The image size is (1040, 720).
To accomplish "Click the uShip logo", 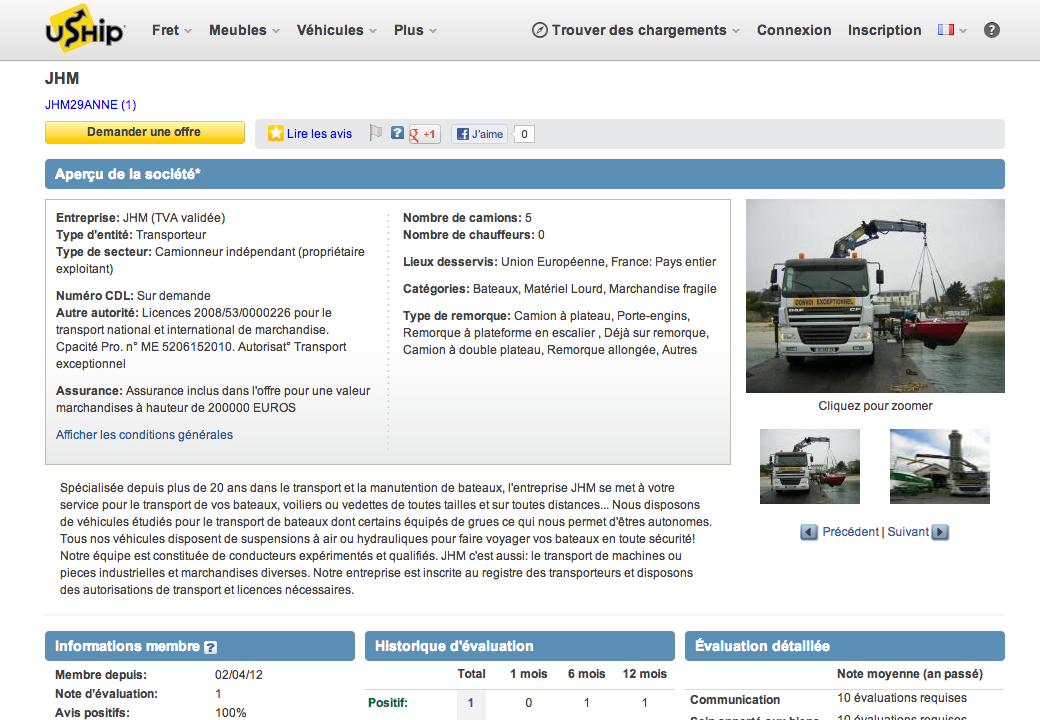I will (85, 31).
